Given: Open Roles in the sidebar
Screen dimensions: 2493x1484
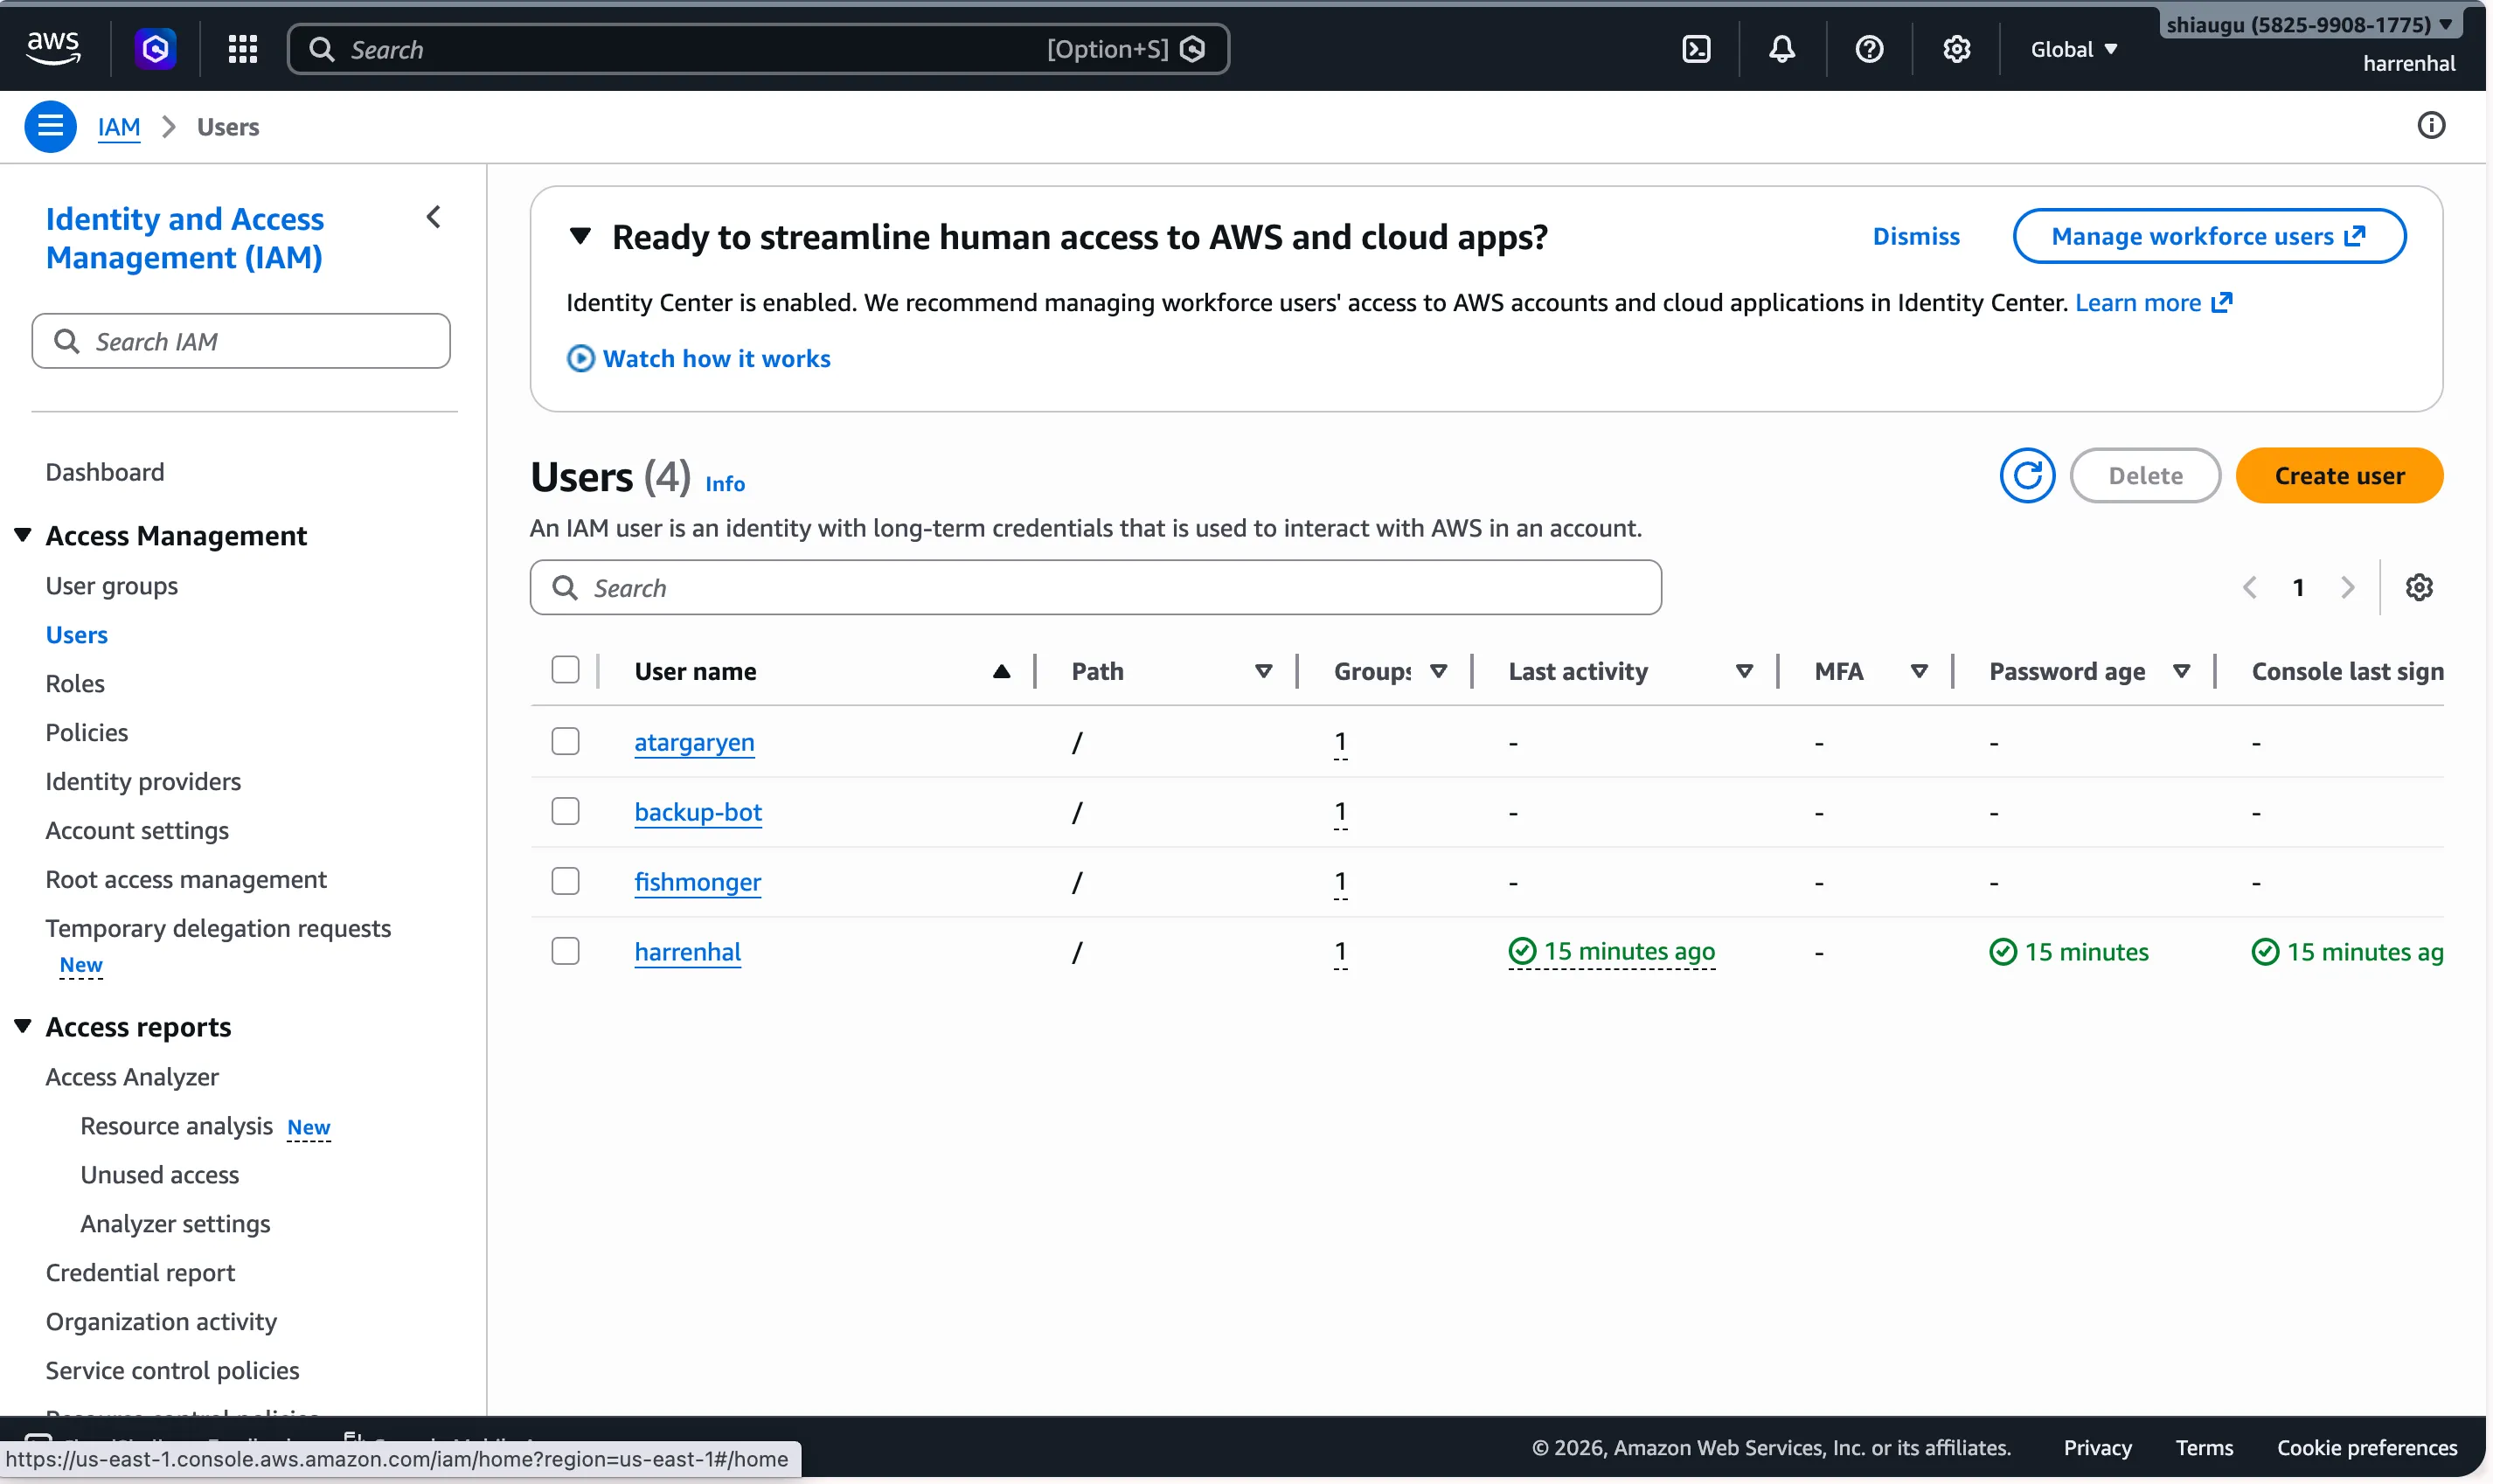Looking at the screenshot, I should [x=75, y=684].
